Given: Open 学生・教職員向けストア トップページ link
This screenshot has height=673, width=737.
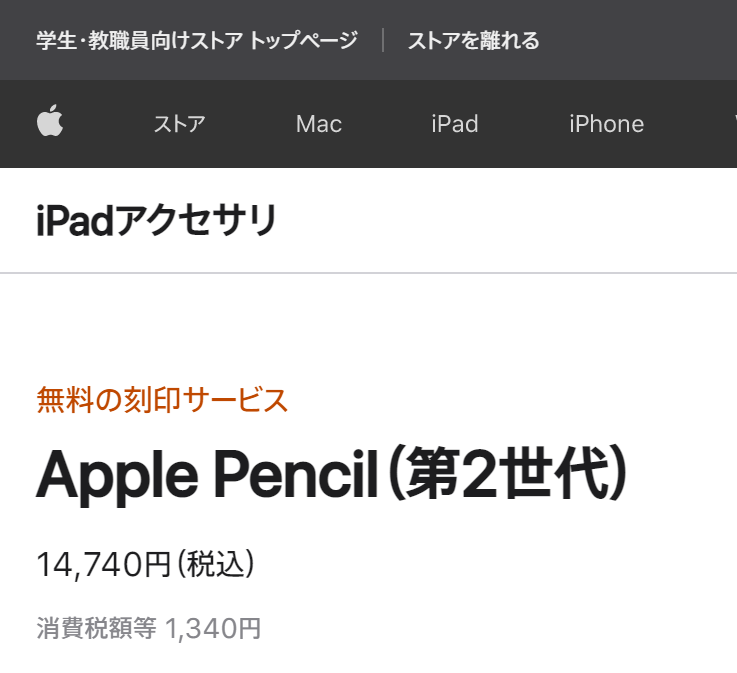Looking at the screenshot, I should (x=197, y=41).
